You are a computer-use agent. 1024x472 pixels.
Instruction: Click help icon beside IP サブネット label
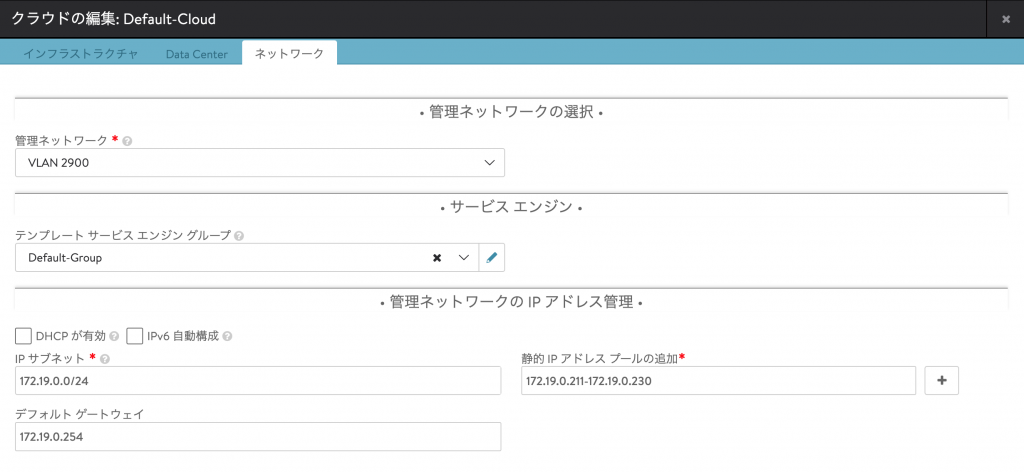click(105, 359)
